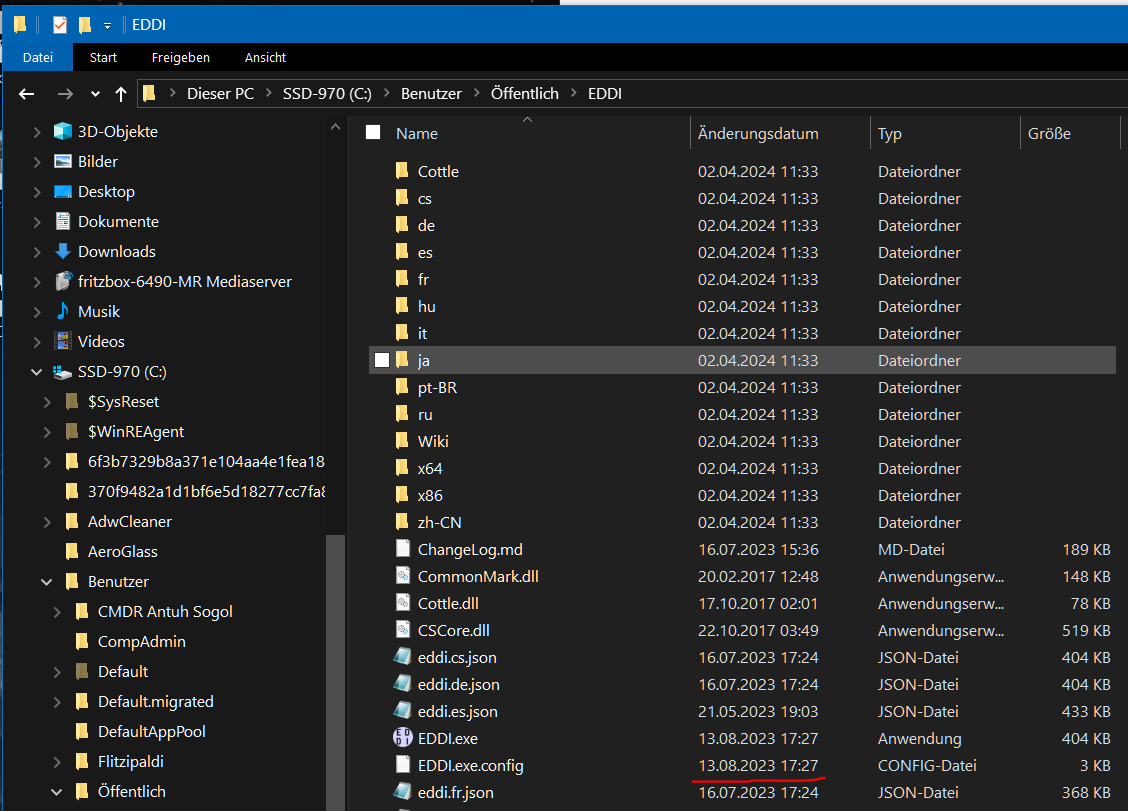Click the 189 KB size of ChangeLog.md
This screenshot has height=811, width=1128.
(1086, 550)
